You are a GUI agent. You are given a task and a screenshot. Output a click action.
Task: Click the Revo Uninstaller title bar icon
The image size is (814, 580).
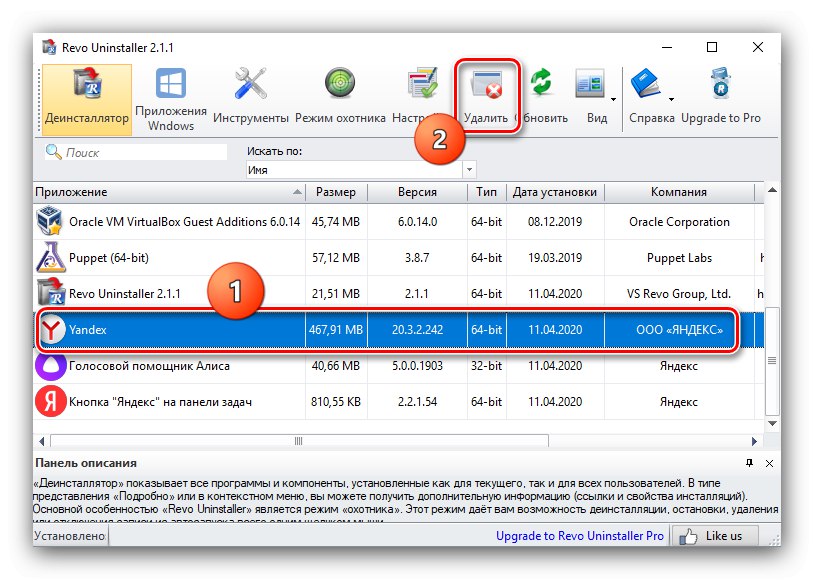click(49, 47)
